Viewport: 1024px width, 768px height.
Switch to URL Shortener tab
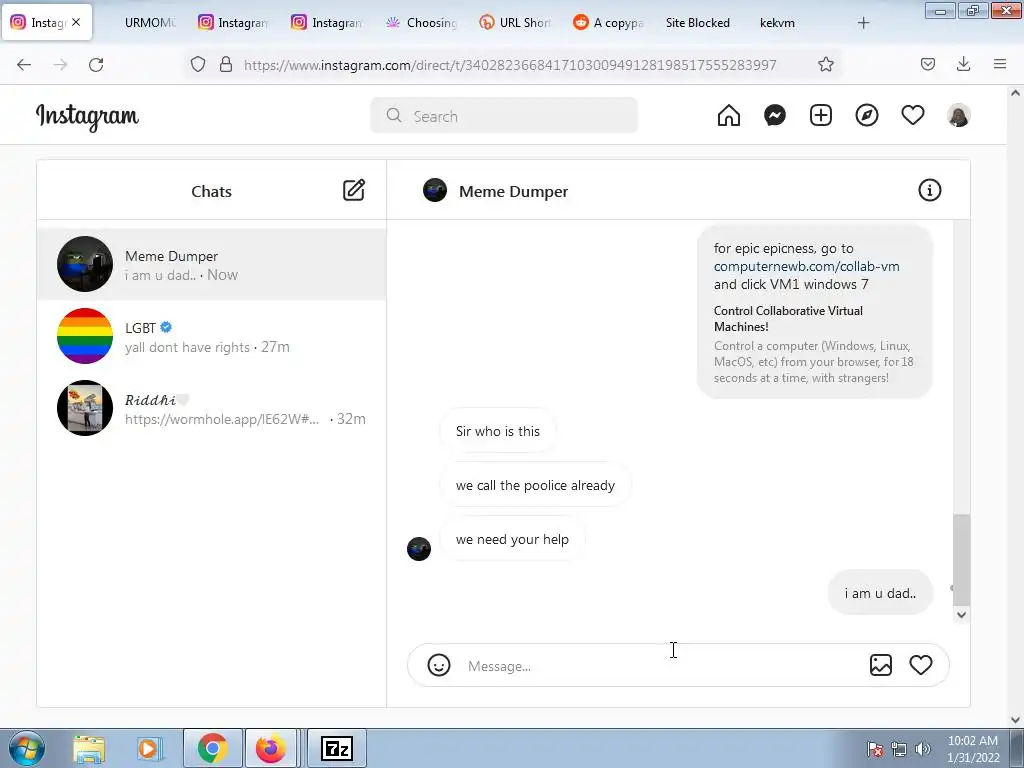tap(516, 23)
